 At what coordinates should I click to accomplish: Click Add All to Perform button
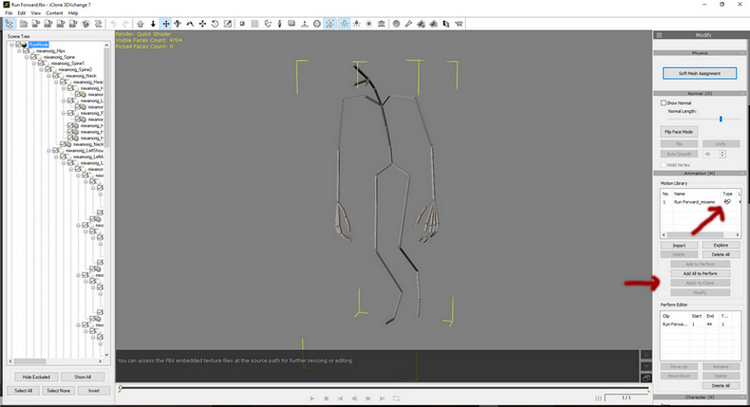tap(699, 273)
